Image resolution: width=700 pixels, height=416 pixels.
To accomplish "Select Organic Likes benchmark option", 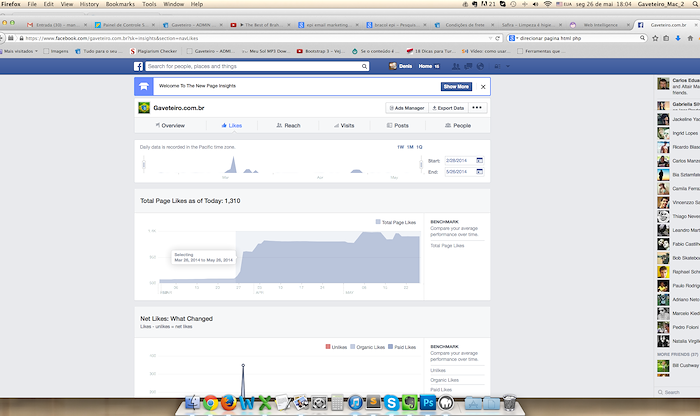I will (445, 380).
